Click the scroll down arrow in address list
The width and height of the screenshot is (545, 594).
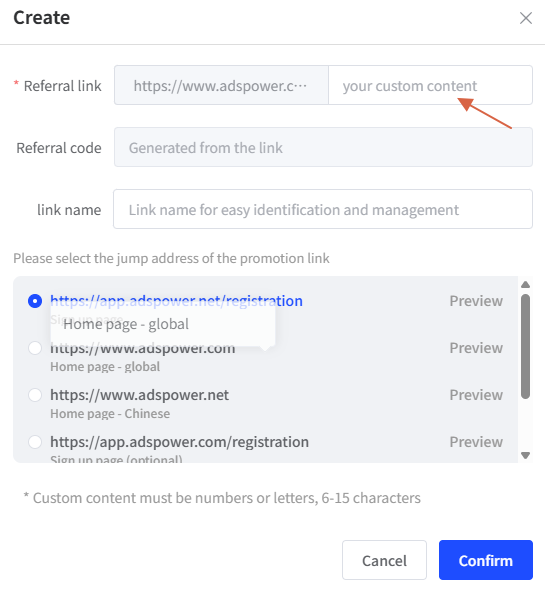[525, 455]
